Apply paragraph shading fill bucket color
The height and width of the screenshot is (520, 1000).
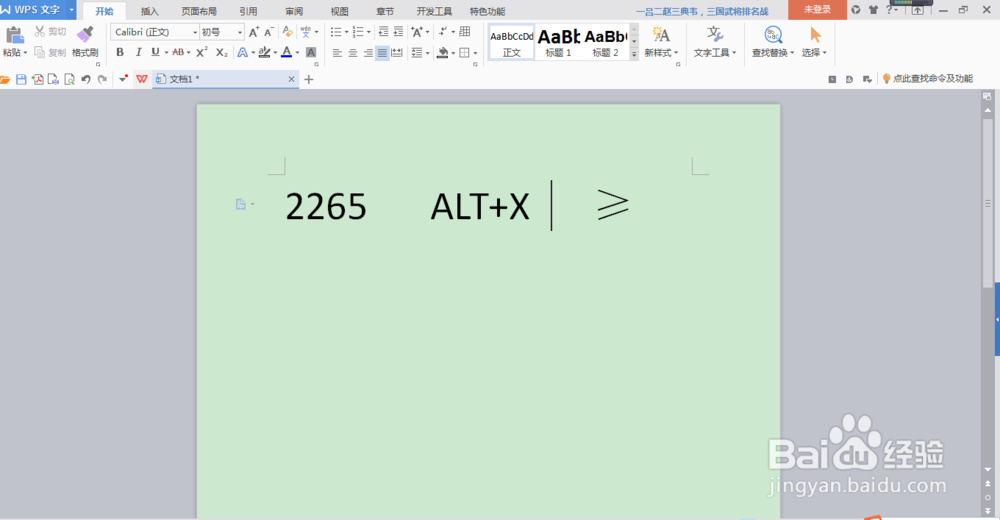(443, 53)
